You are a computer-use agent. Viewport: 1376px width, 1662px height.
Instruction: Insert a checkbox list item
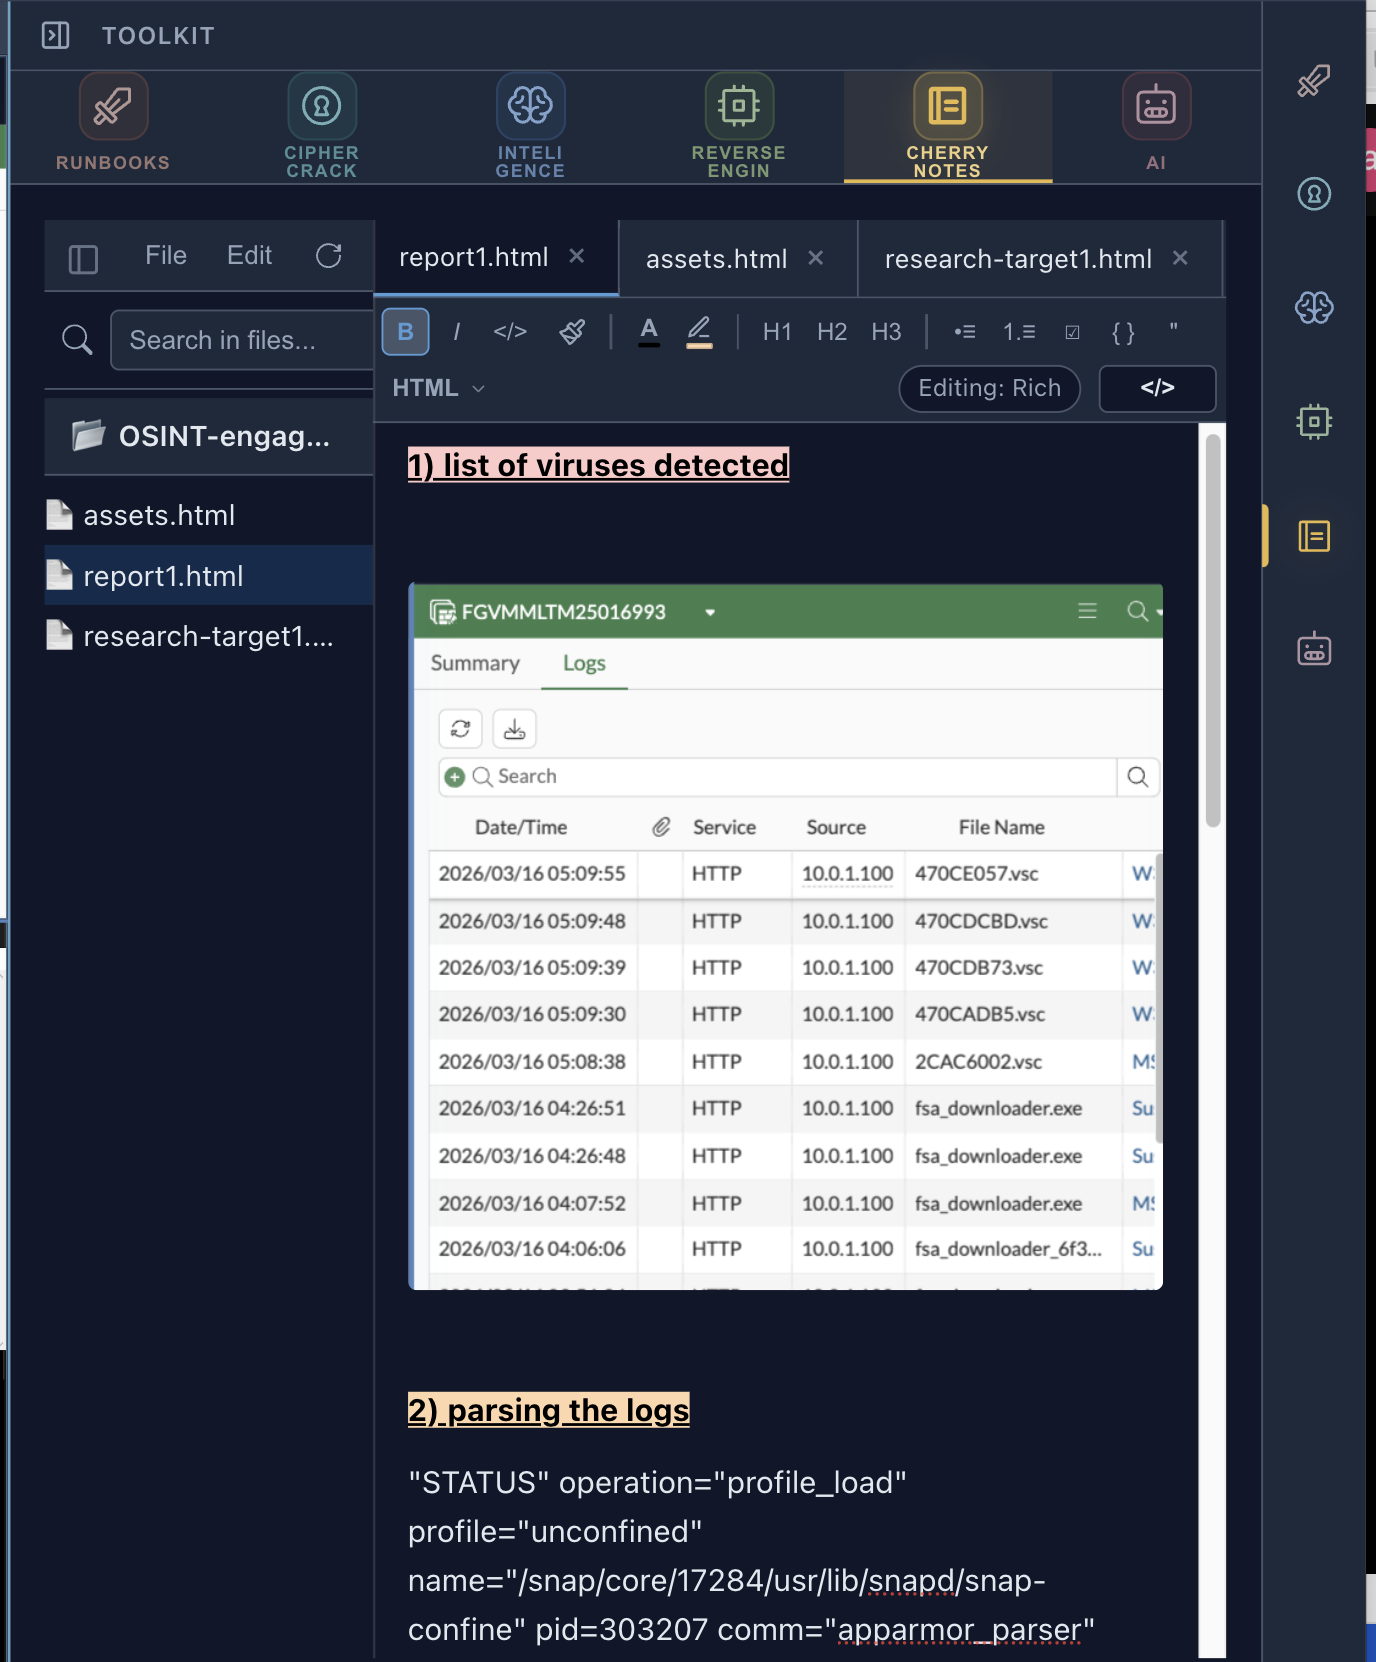[x=1072, y=332]
